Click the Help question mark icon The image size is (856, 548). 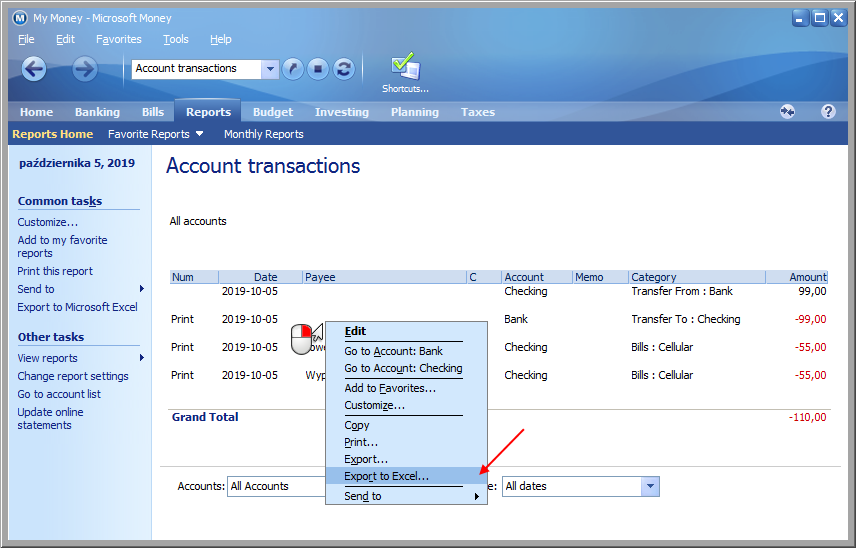coord(828,112)
